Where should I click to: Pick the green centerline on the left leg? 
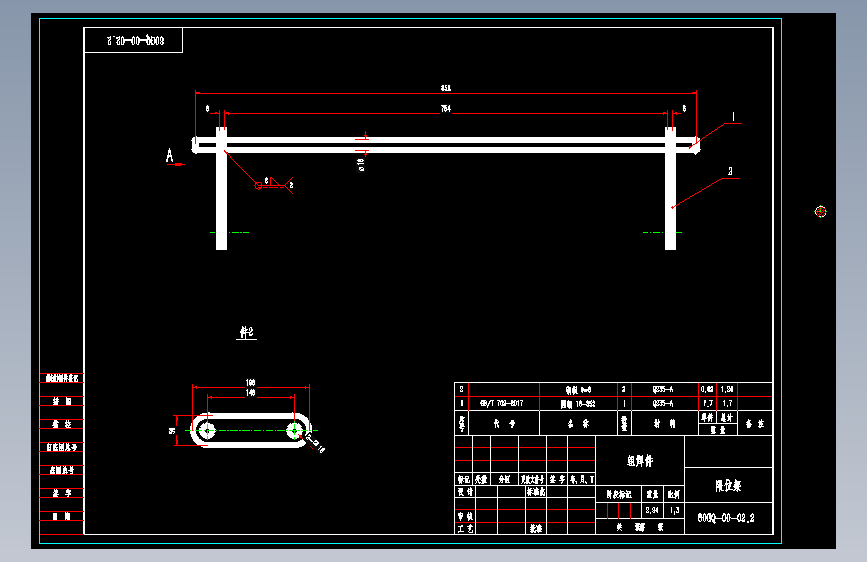coord(229,232)
